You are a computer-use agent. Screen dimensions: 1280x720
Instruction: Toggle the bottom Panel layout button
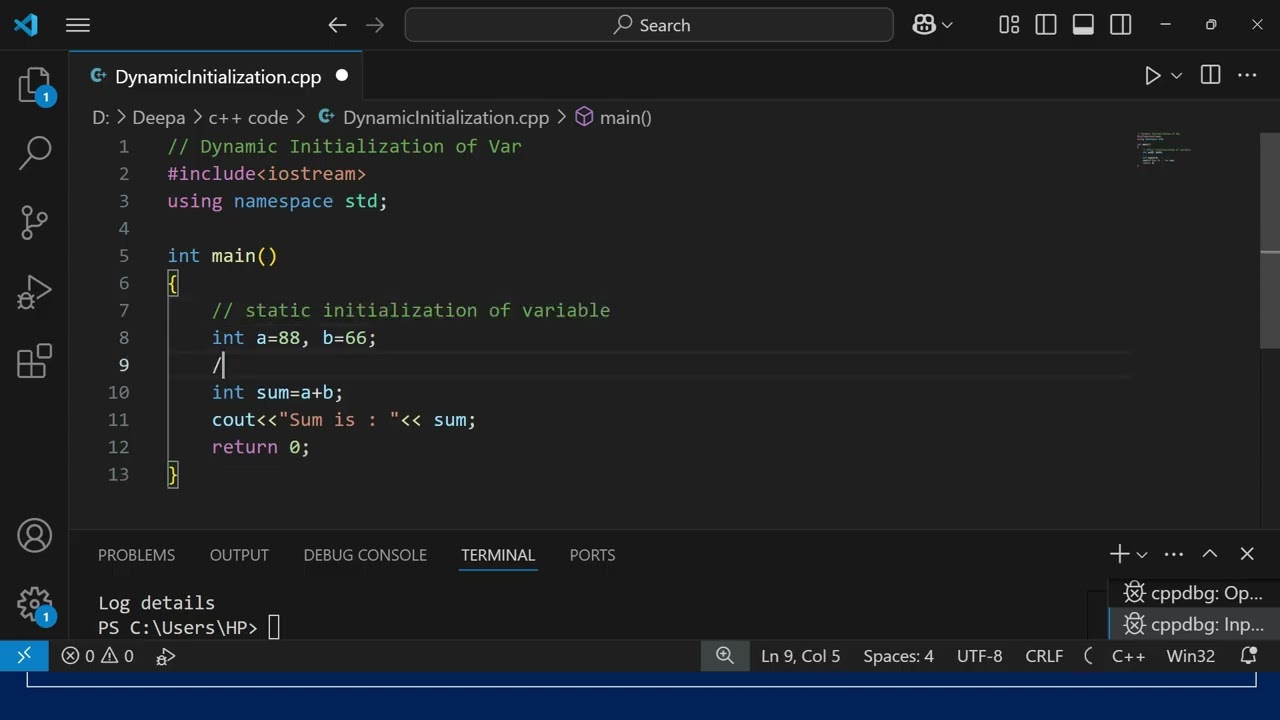pyautogui.click(x=1083, y=25)
